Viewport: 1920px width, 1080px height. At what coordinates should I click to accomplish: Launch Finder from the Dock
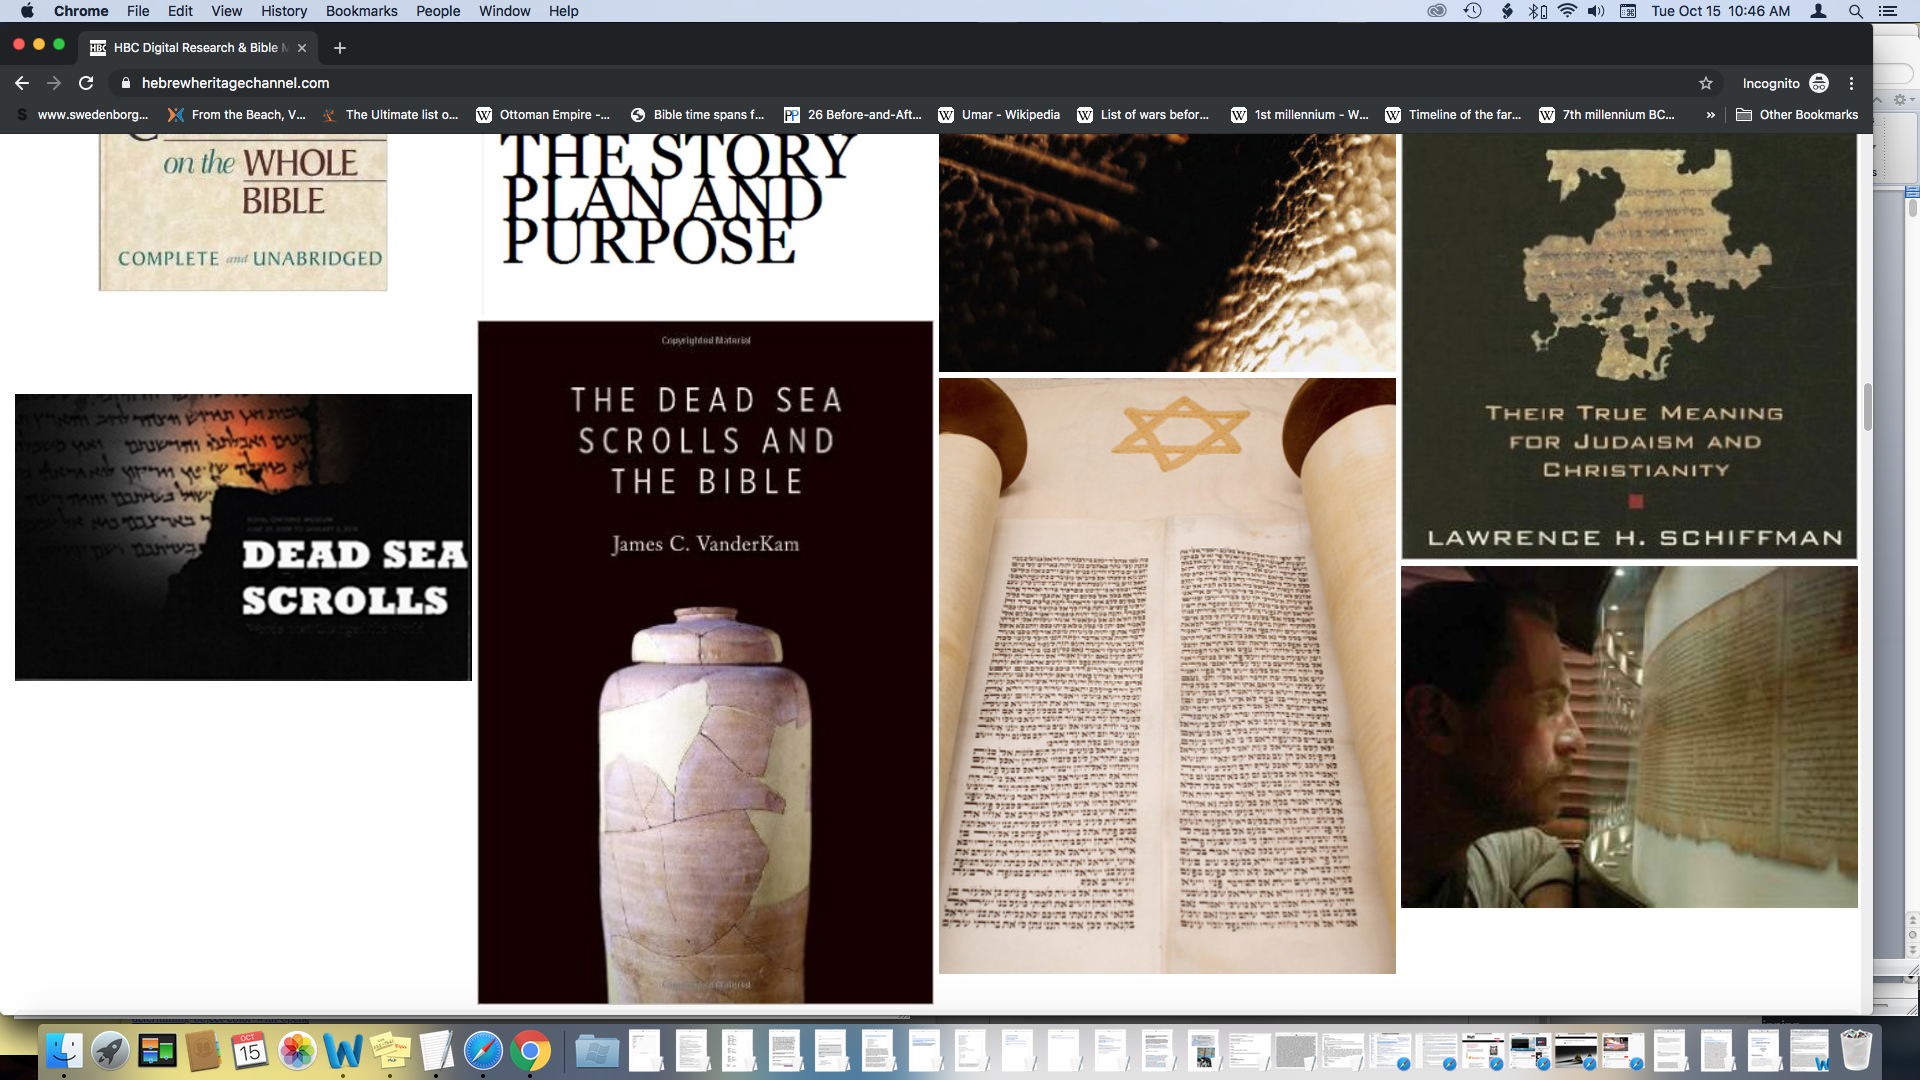(64, 1051)
